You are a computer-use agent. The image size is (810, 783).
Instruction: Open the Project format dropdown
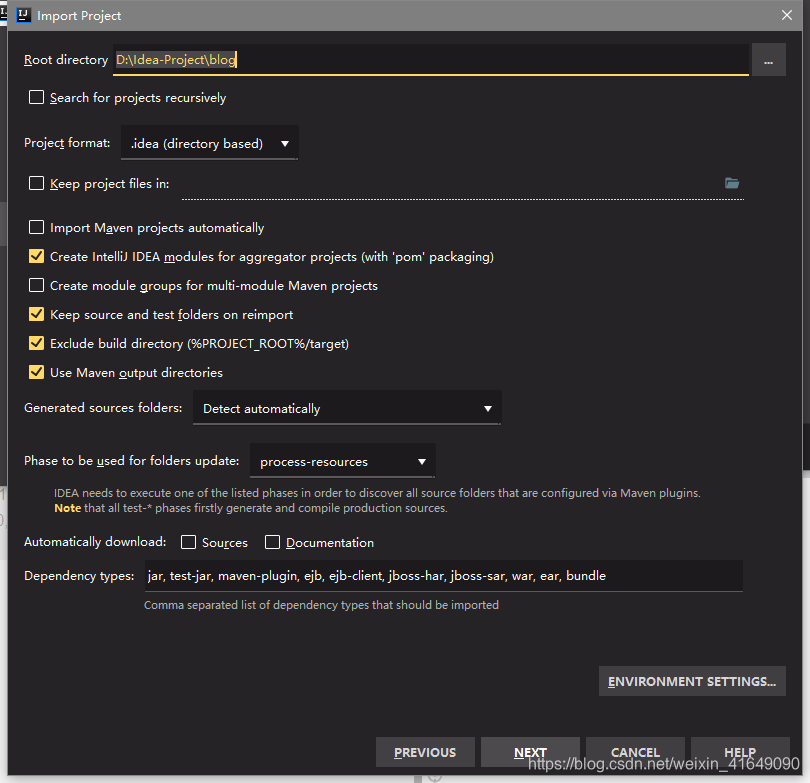[210, 143]
